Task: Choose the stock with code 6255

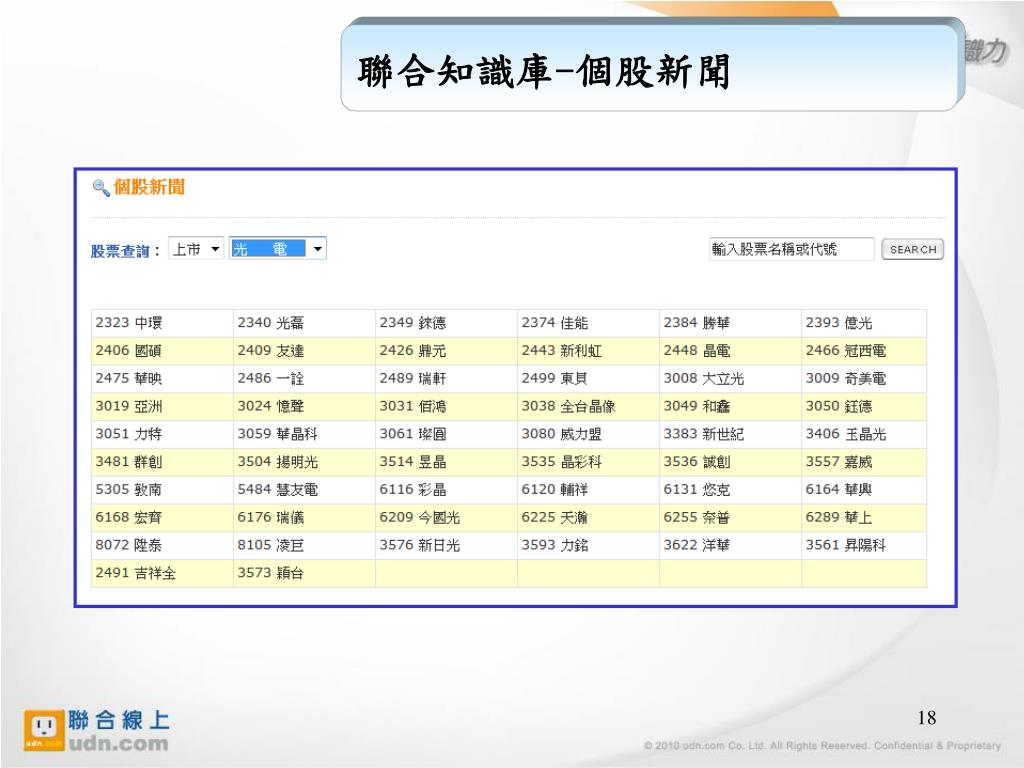Action: (697, 517)
